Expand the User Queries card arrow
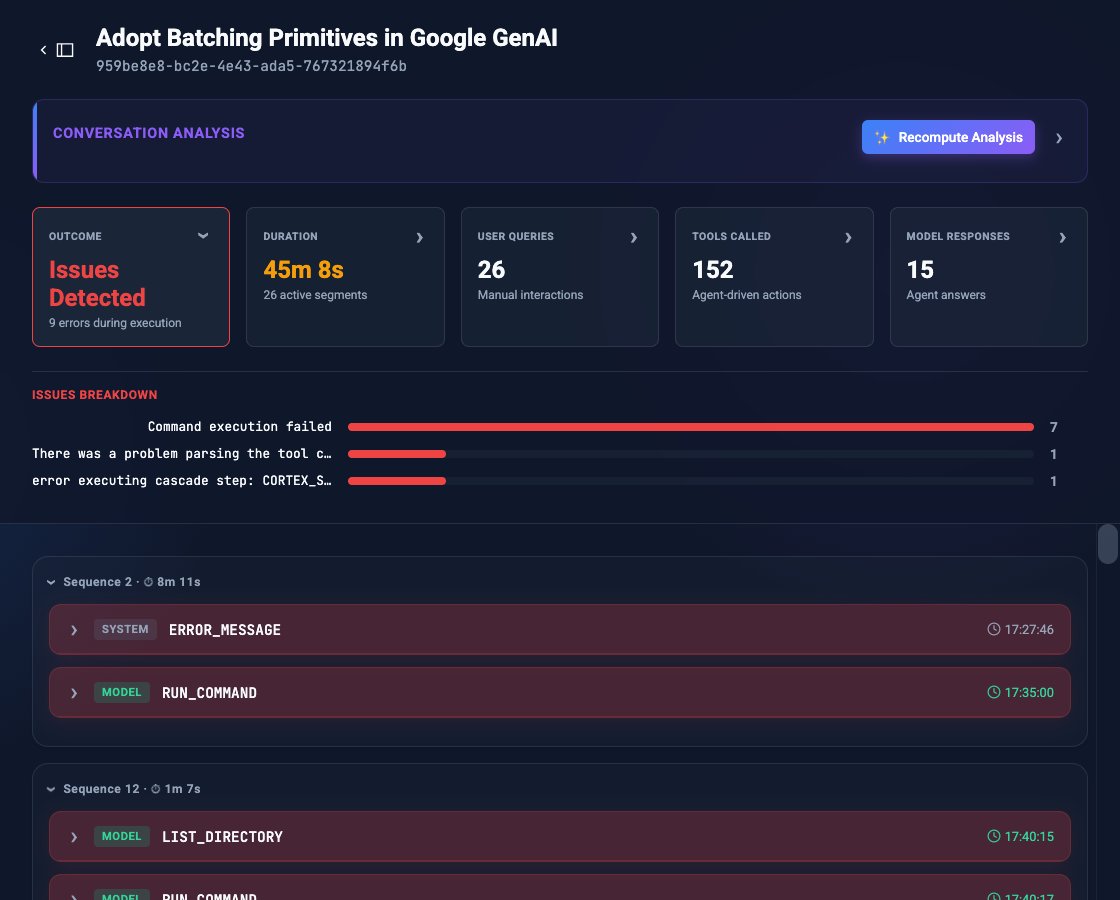The image size is (1120, 900). pyautogui.click(x=634, y=237)
